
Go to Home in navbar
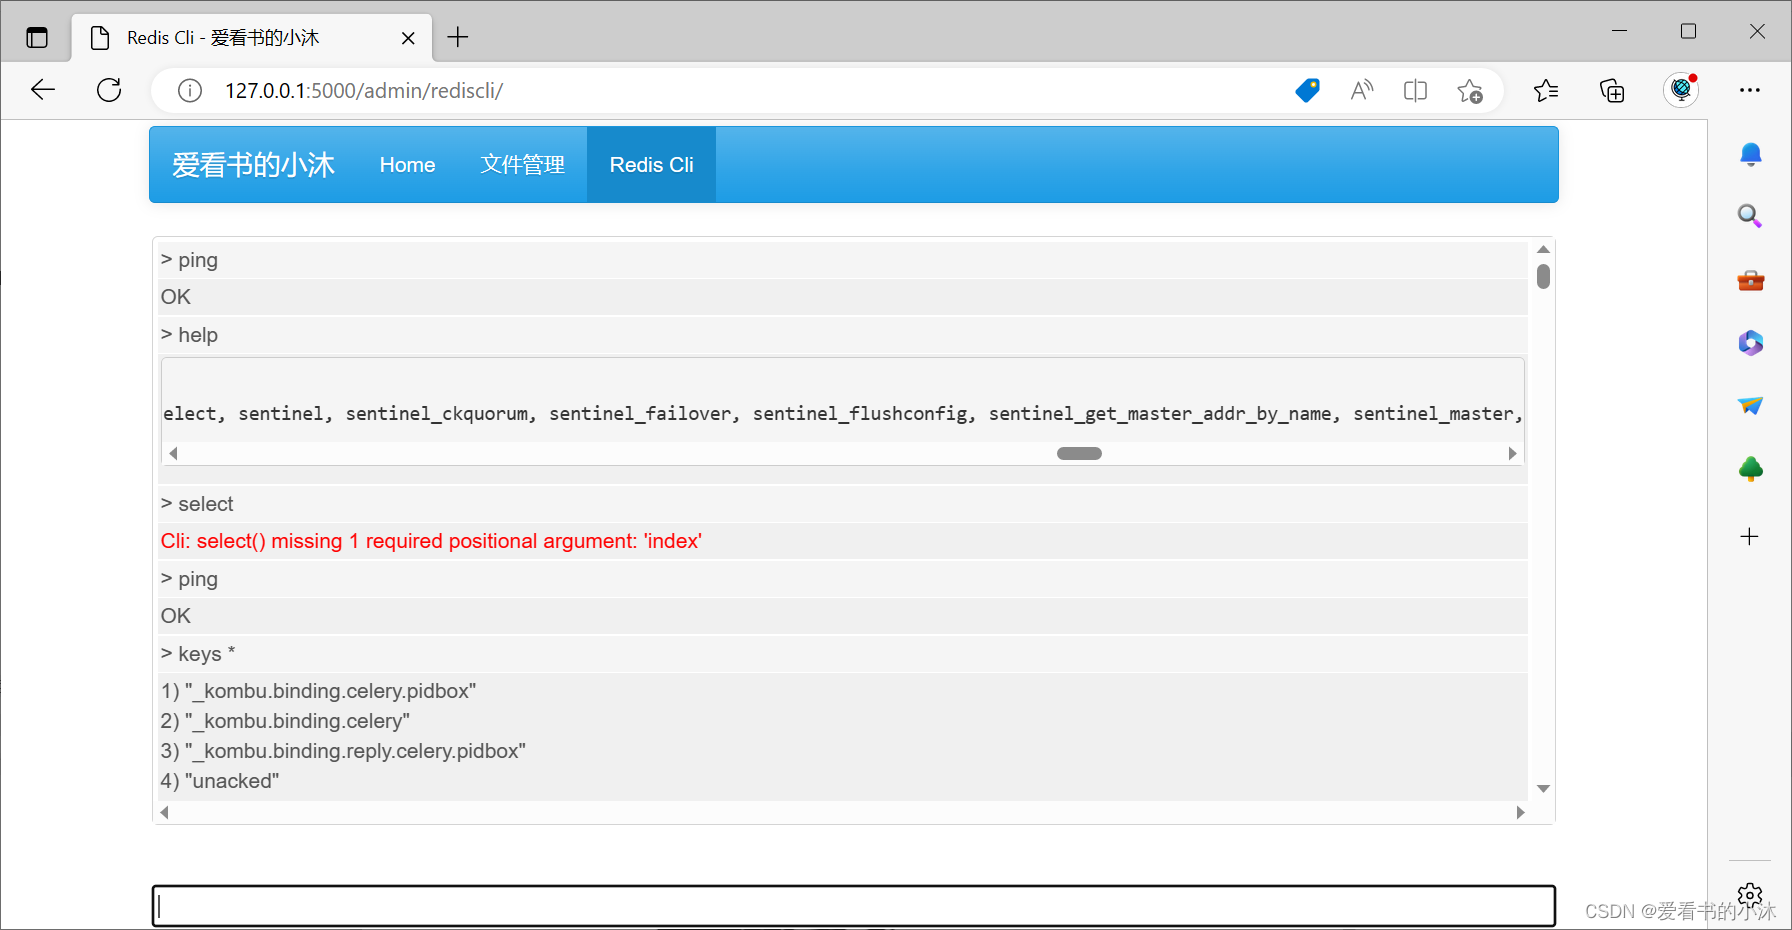pyautogui.click(x=407, y=165)
